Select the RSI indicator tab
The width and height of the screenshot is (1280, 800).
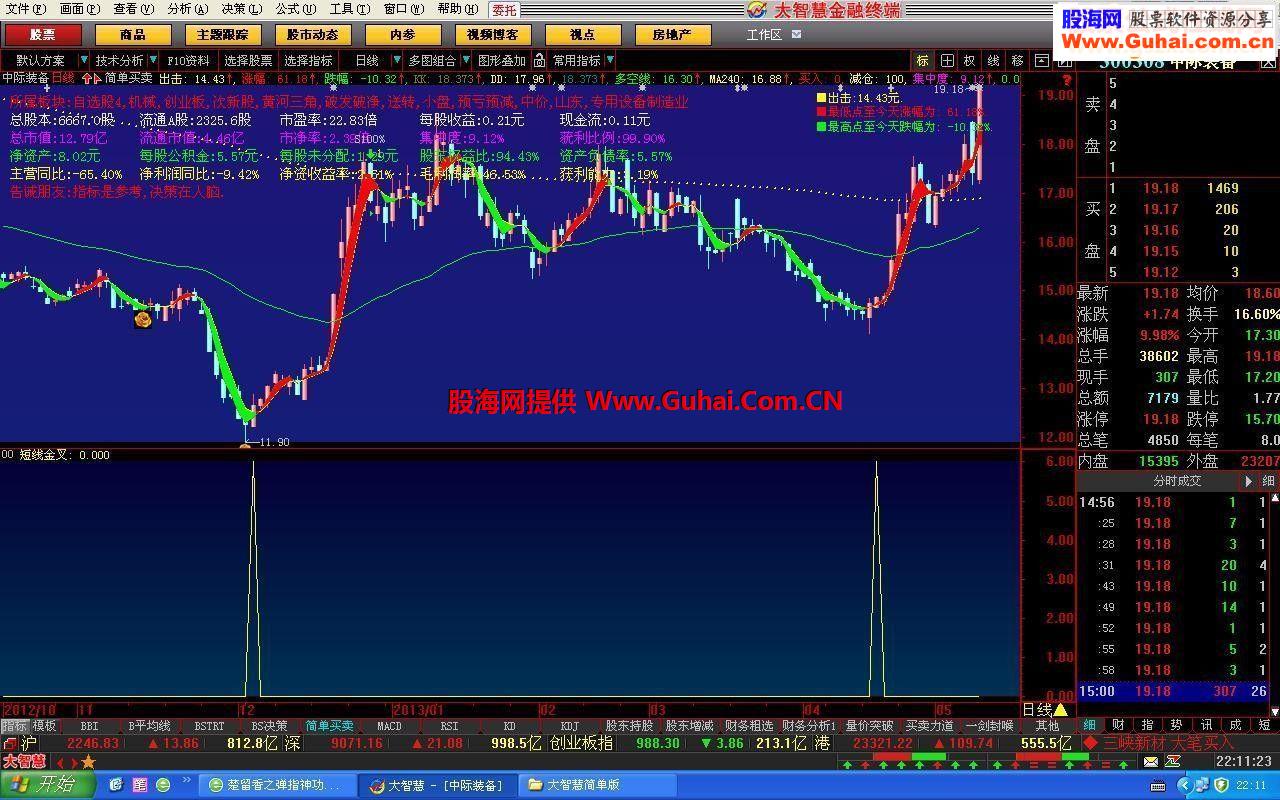click(x=449, y=726)
